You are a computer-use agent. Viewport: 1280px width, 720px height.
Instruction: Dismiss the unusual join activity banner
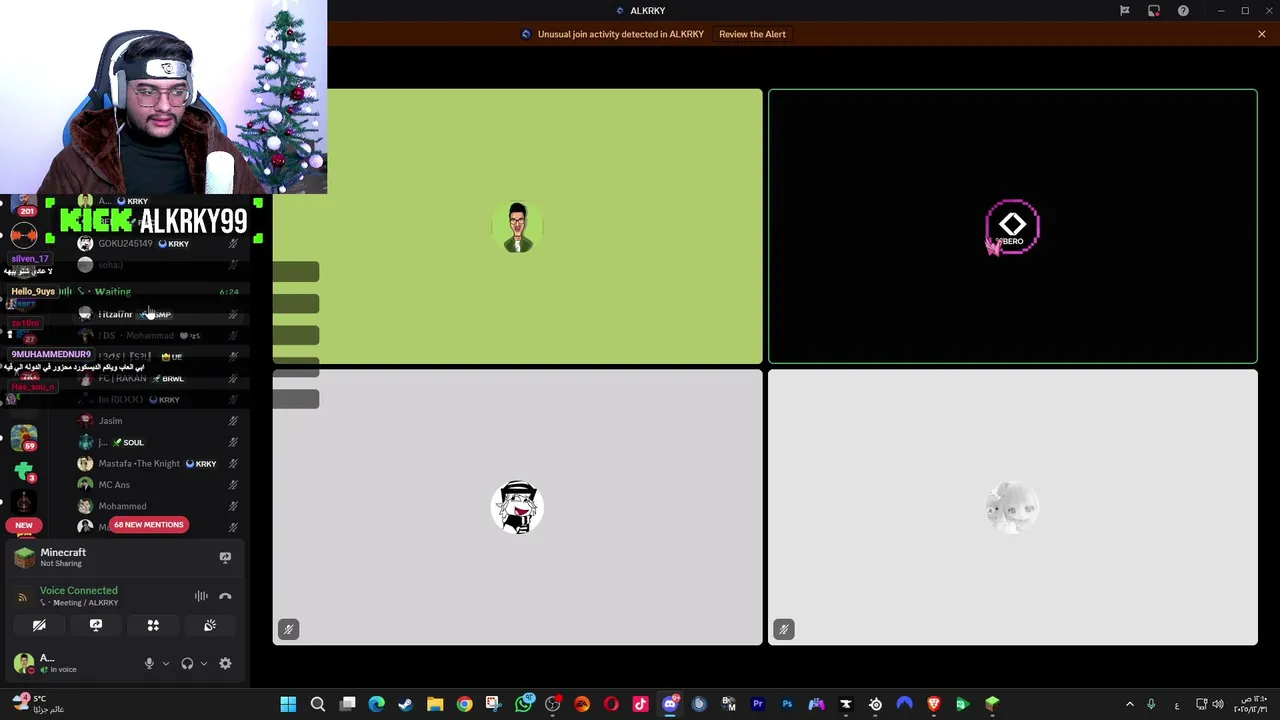click(x=1262, y=34)
